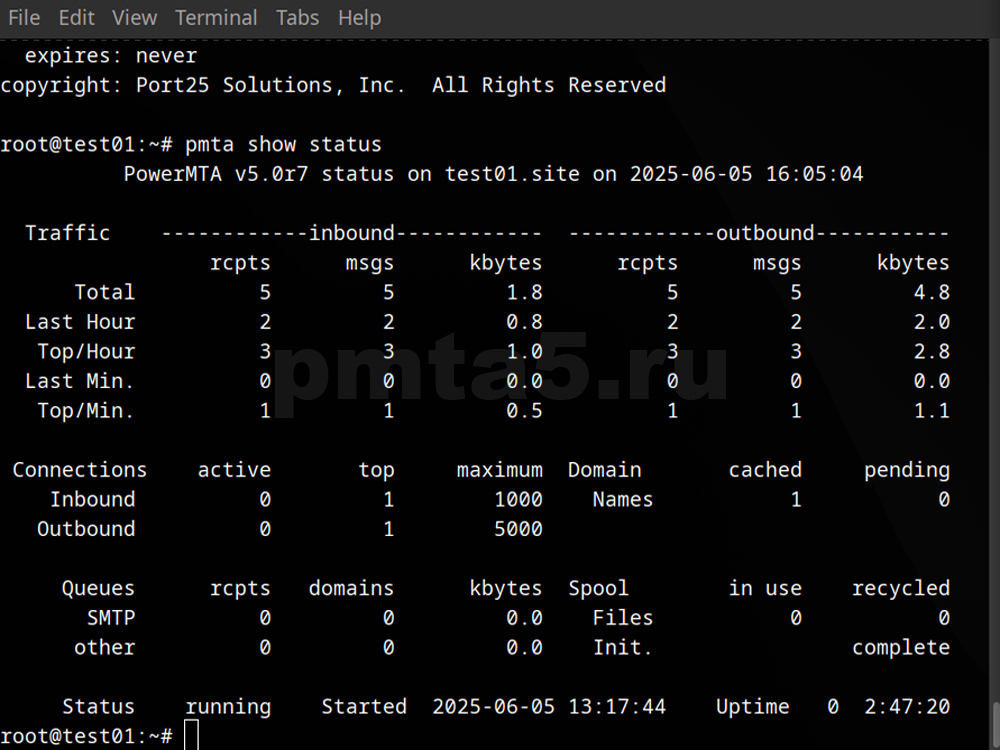The image size is (1000, 750).
Task: Click inbound kbytes value '0.8'
Action: 524,322
